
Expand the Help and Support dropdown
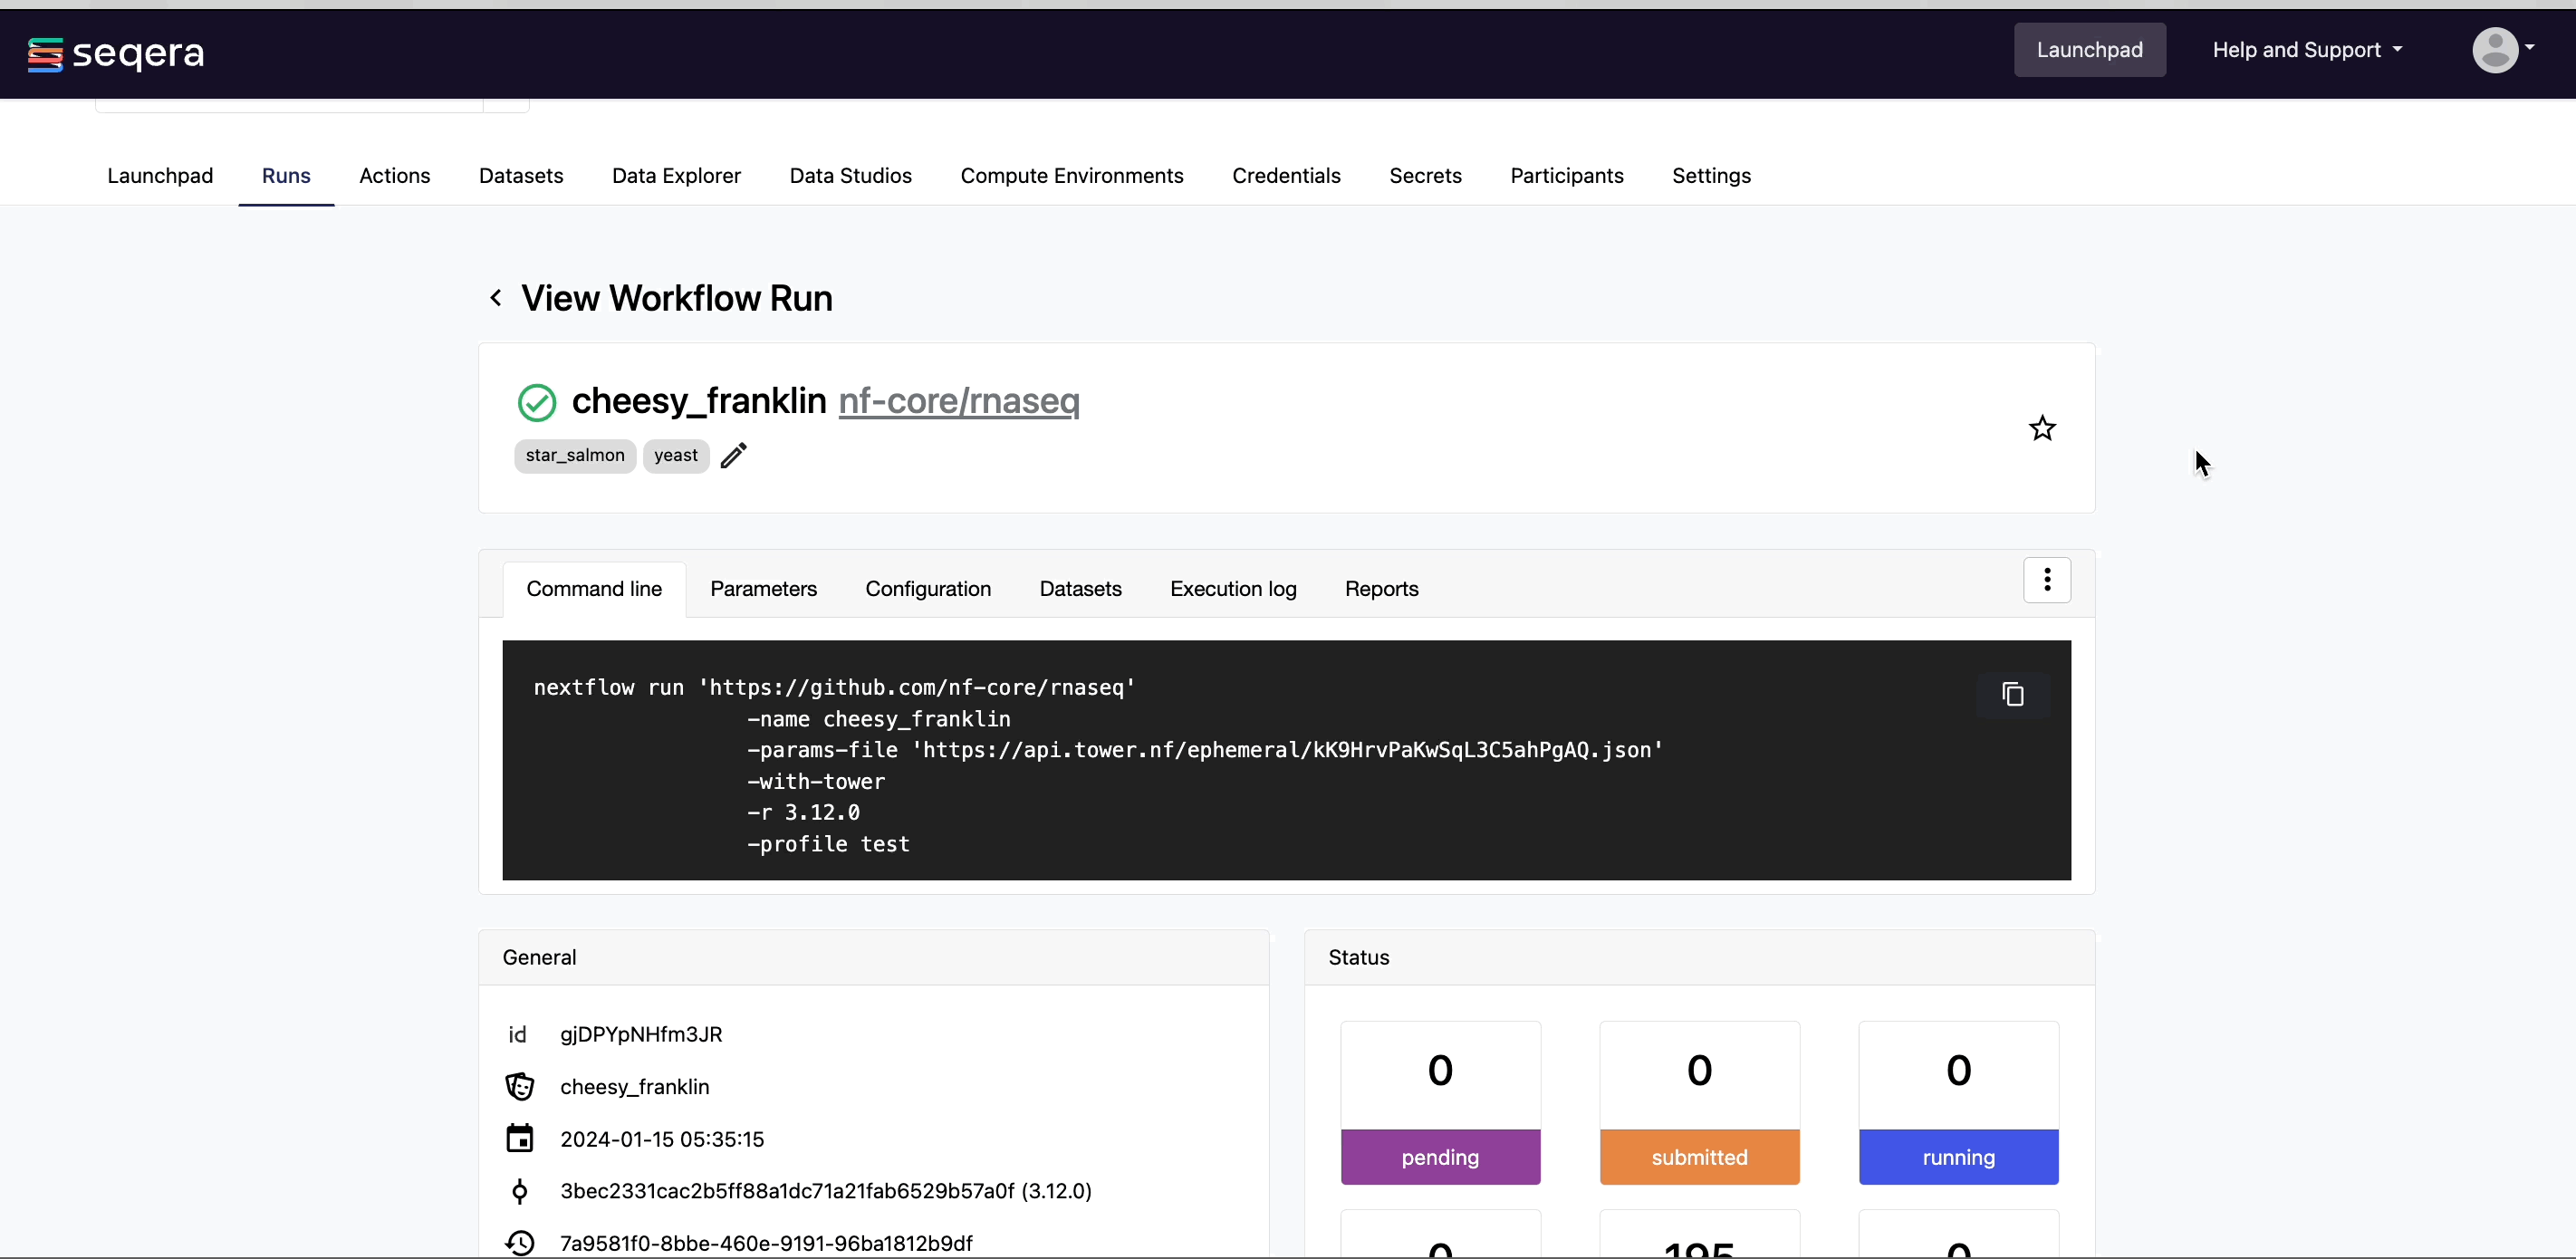(2306, 50)
